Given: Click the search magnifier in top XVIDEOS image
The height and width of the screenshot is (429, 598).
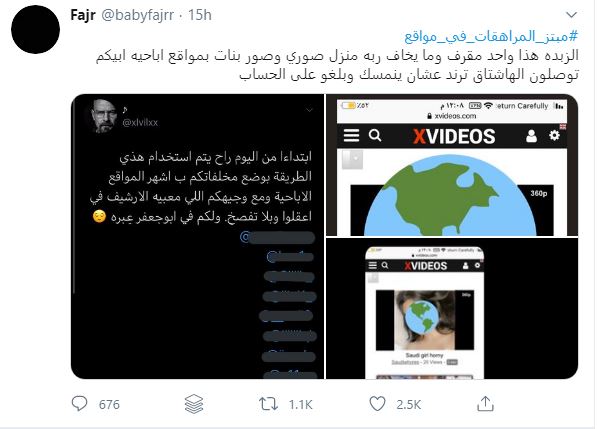Looking at the screenshot, I should pos(375,135).
